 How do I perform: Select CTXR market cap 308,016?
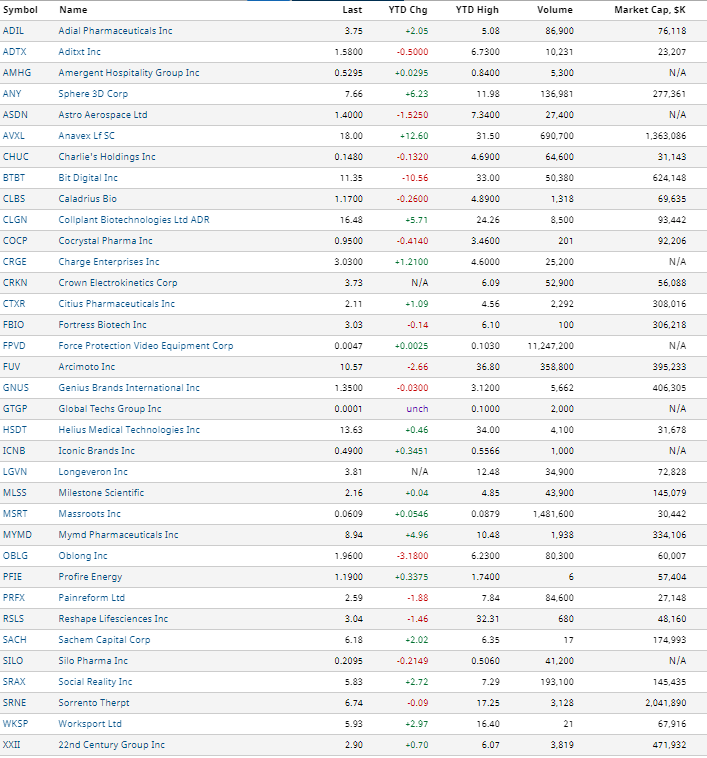click(x=669, y=304)
